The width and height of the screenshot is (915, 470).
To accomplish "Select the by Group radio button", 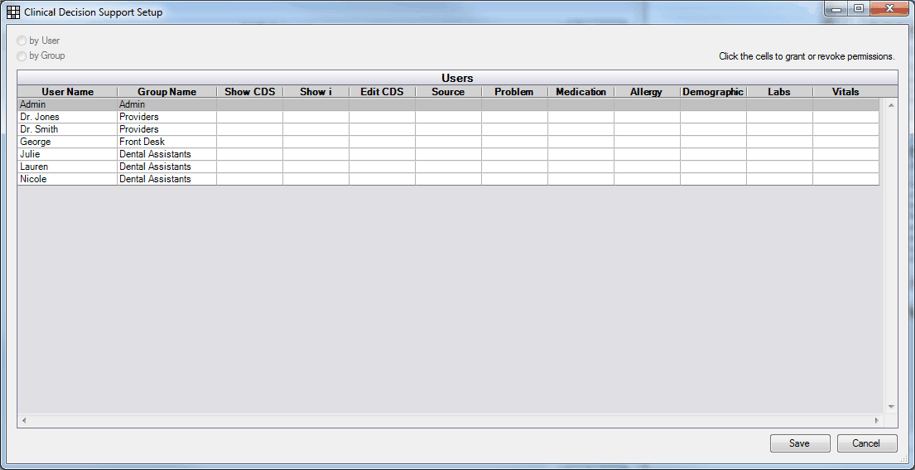I will click(22, 56).
